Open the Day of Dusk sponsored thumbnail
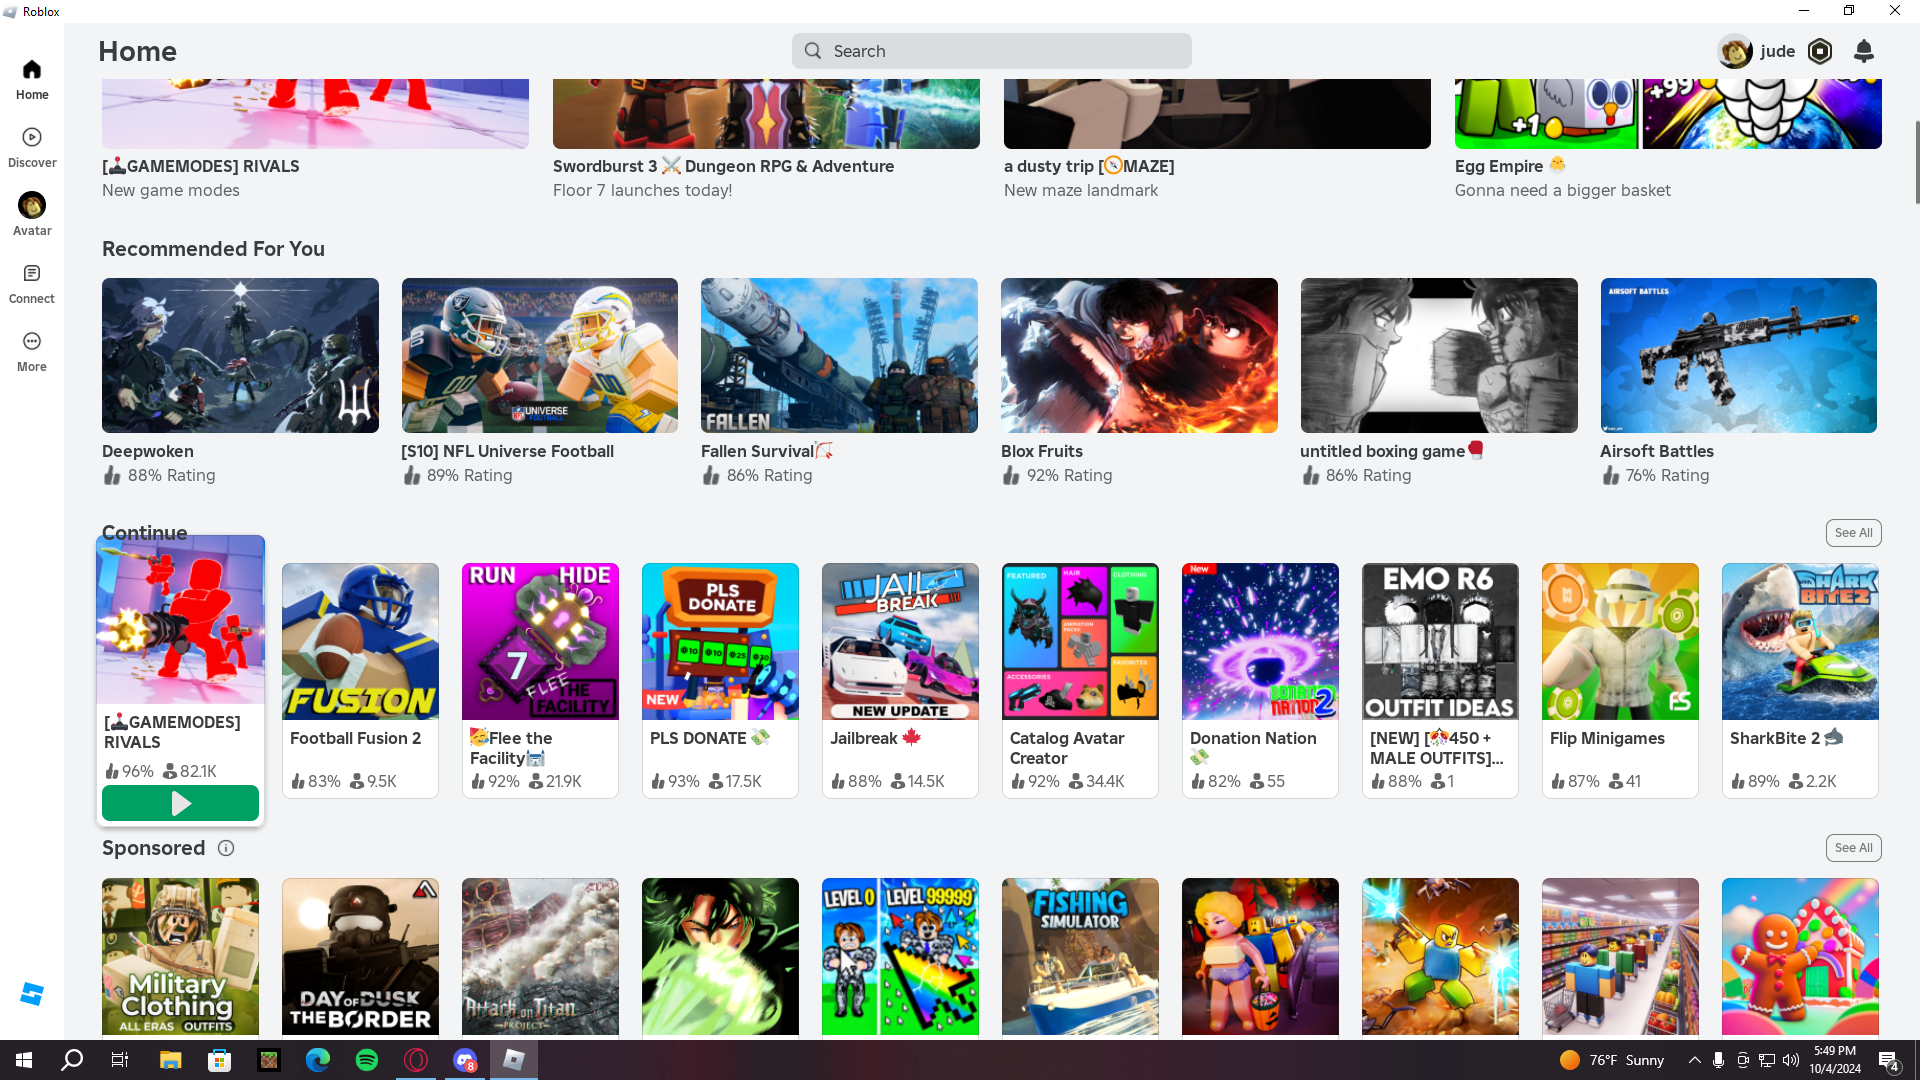Screen dimensions: 1920x1080 coord(360,957)
